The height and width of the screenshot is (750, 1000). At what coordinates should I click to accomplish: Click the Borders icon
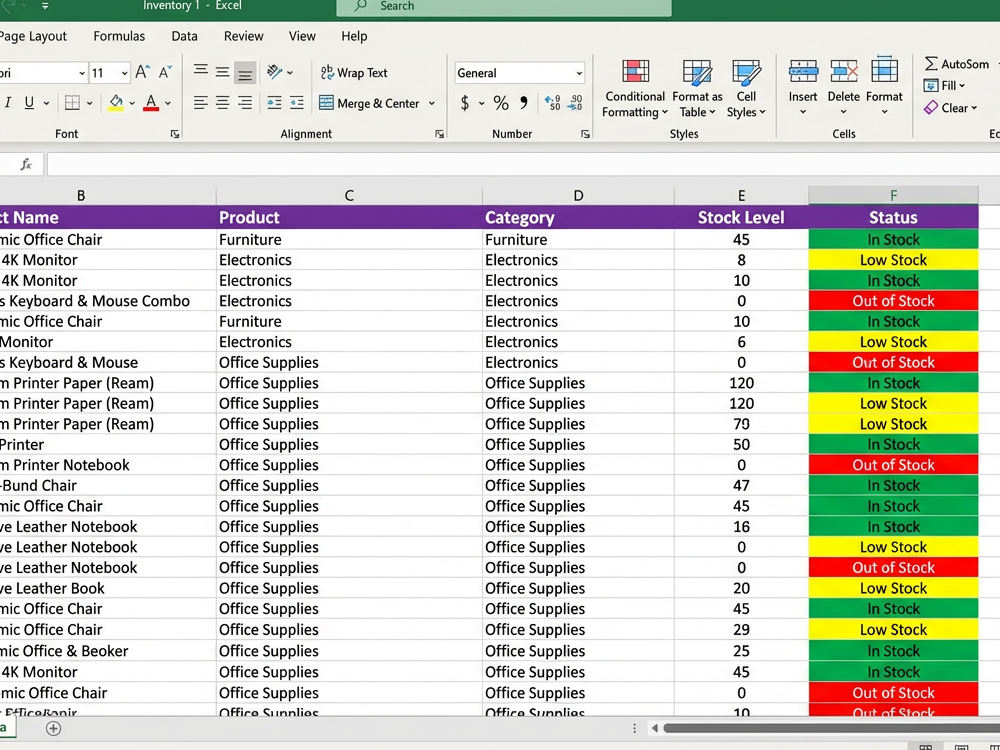coord(72,103)
